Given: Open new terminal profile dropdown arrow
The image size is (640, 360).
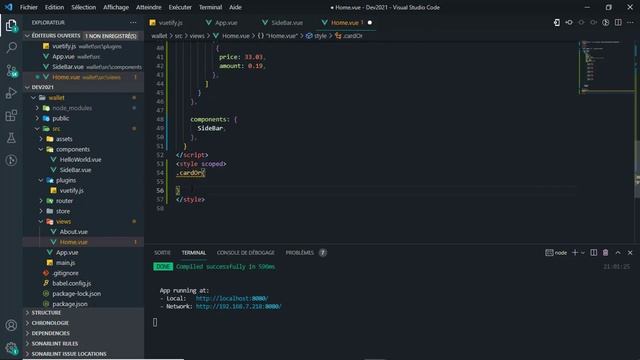Looking at the screenshot, I should tap(583, 253).
